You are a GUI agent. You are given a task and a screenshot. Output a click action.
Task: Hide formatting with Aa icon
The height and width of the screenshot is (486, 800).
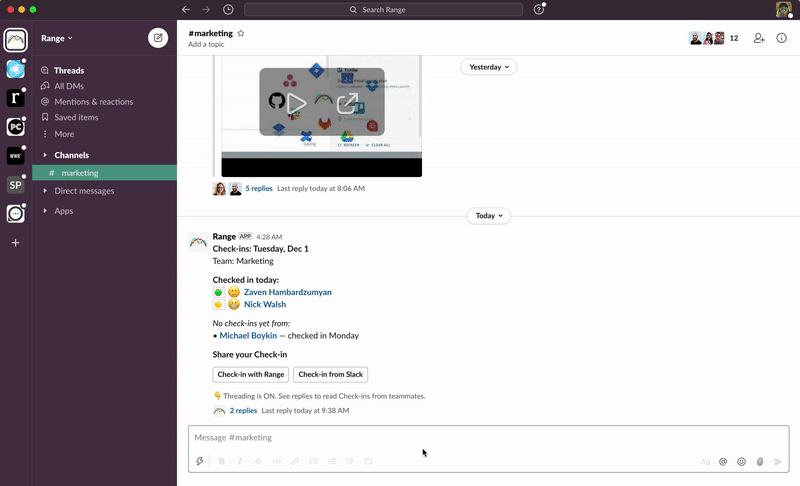tap(705, 462)
